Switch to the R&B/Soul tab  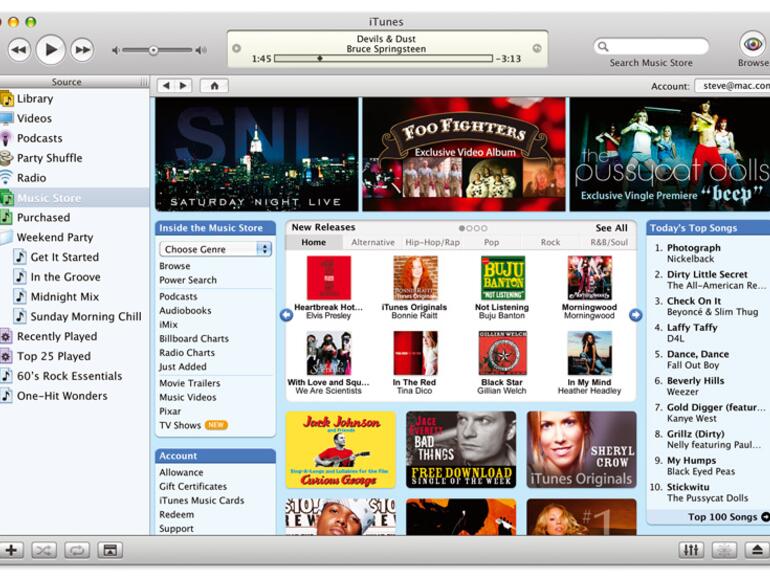[x=609, y=242]
